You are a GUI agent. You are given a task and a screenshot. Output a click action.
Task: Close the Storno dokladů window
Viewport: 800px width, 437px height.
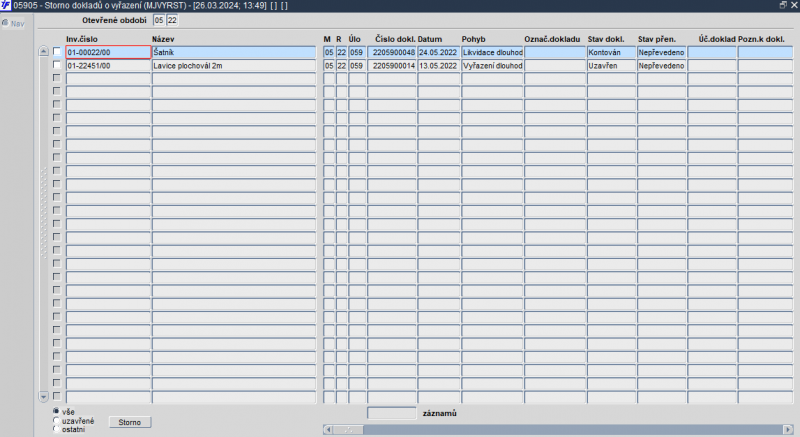[x=794, y=5]
